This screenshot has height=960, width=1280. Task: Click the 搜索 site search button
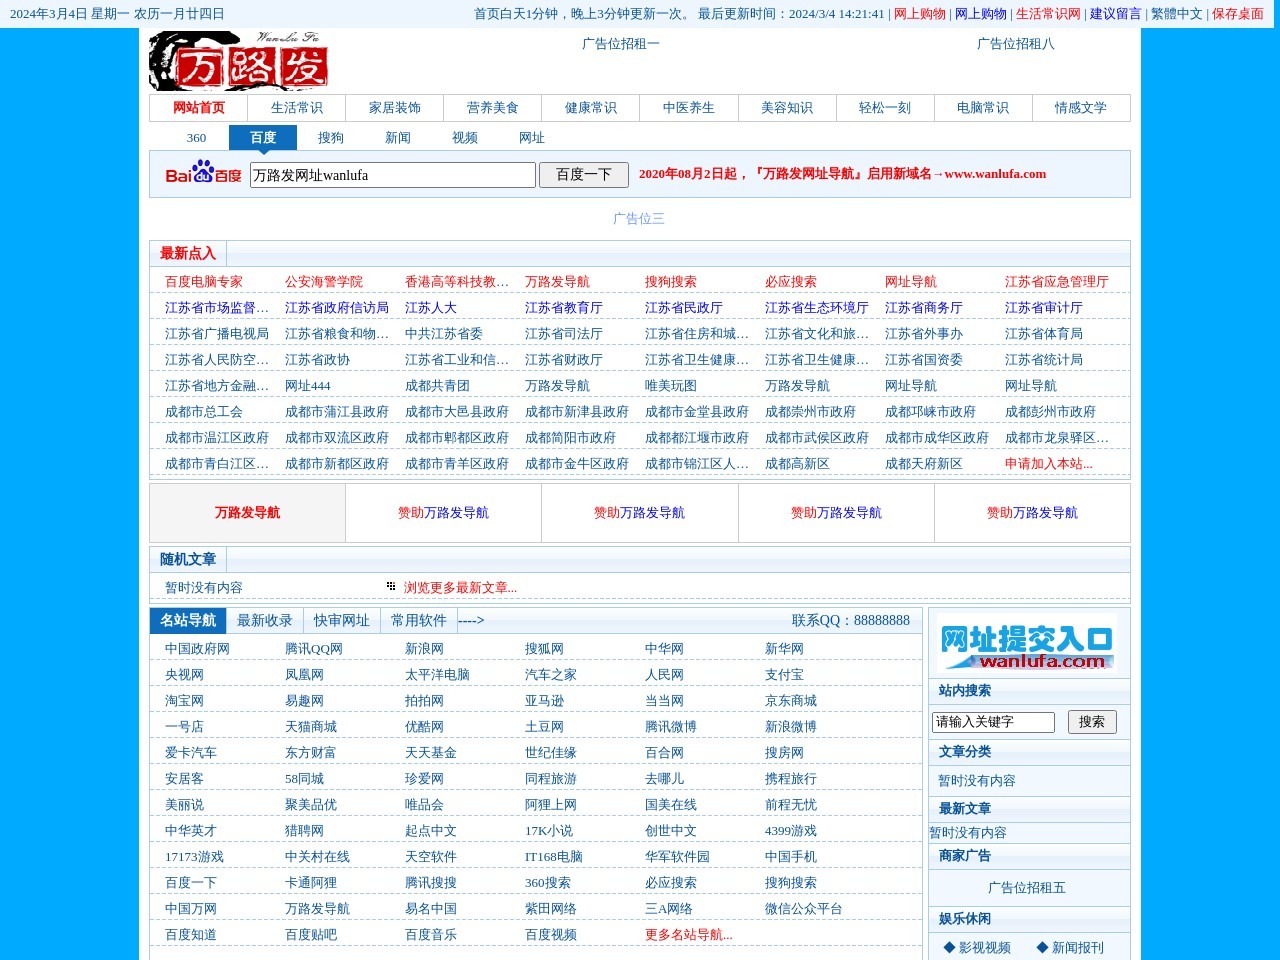(1092, 721)
